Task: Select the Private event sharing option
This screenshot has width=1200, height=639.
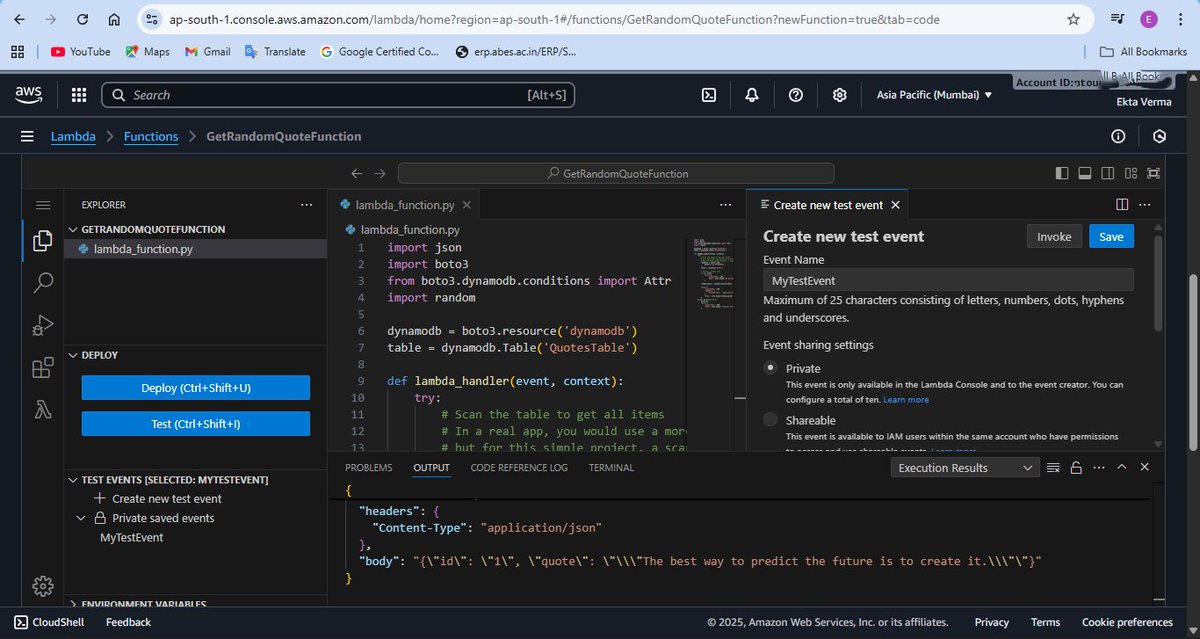Action: tap(771, 368)
